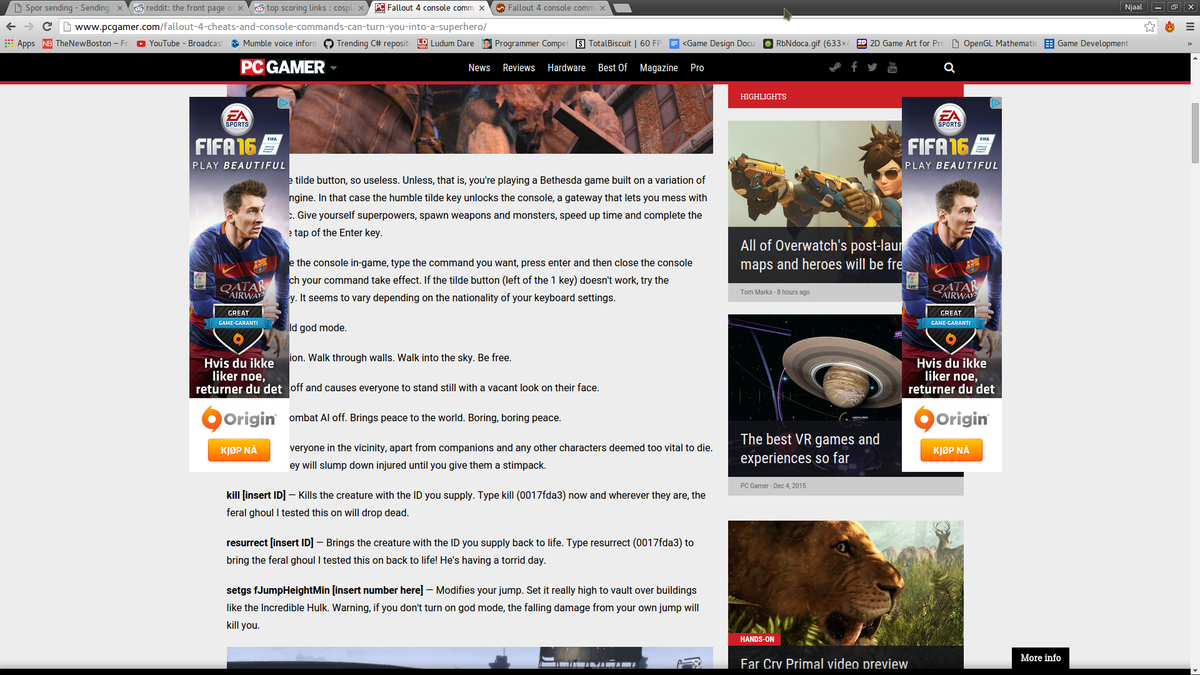
Task: Open the Reviews section in site nav
Action: pos(519,68)
